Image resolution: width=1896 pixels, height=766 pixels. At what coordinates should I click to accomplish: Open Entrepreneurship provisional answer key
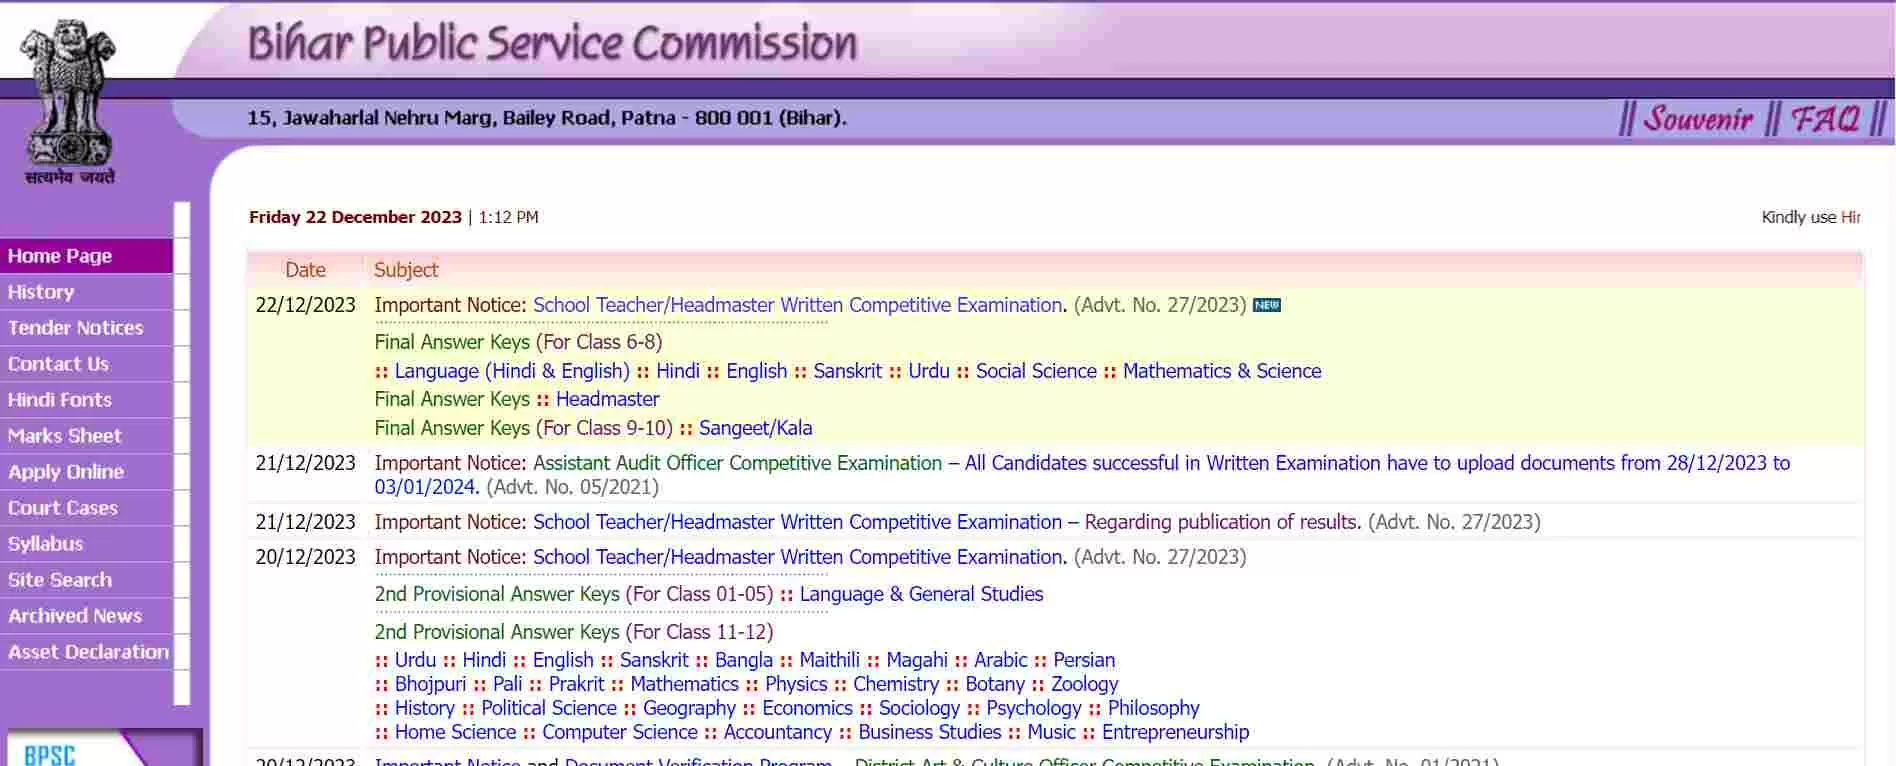click(1176, 732)
